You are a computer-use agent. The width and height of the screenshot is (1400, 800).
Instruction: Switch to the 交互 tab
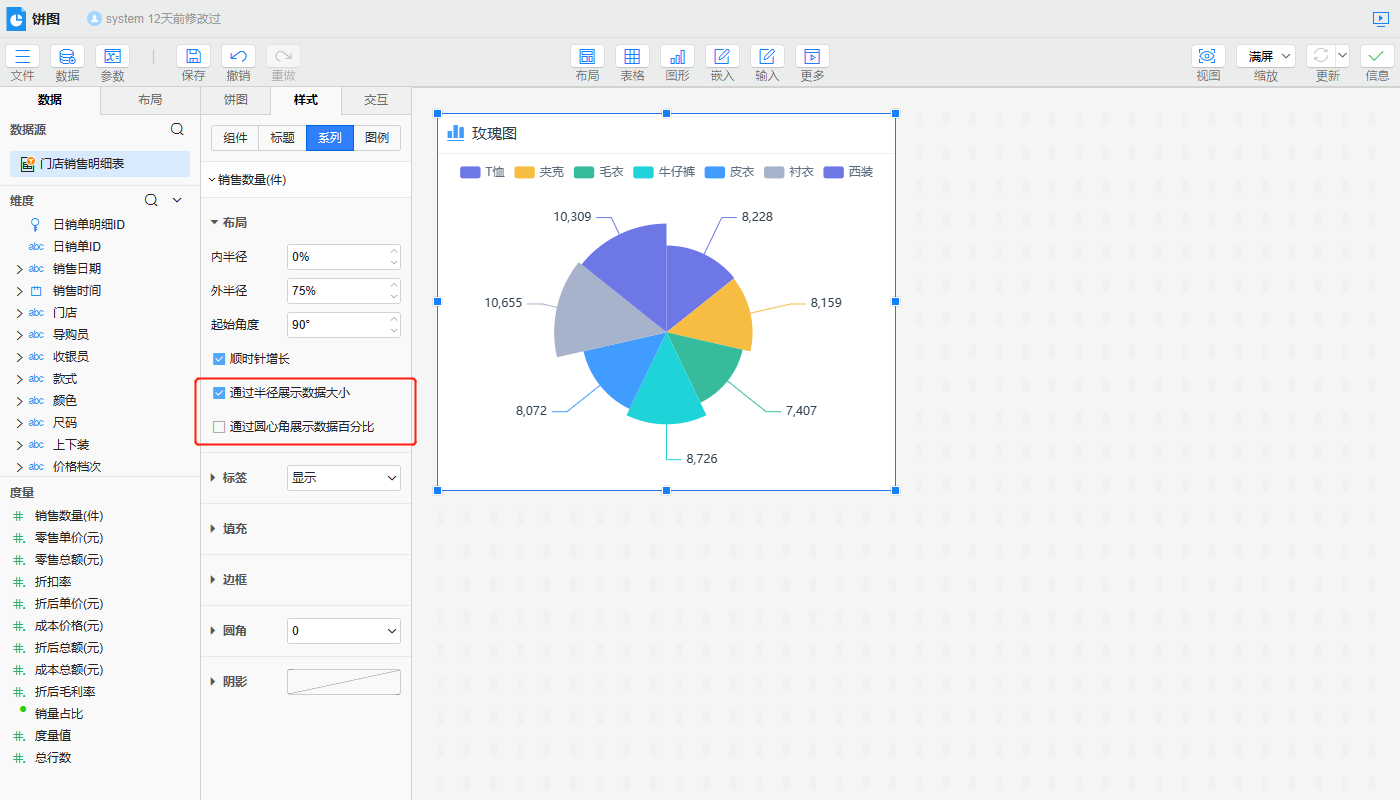(376, 100)
